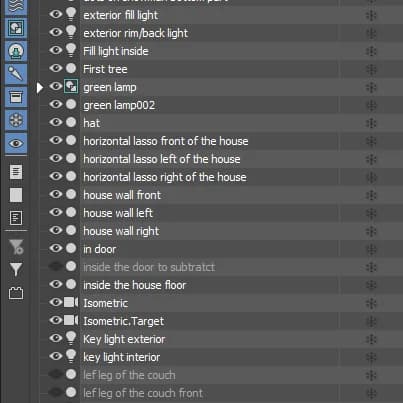Select the Fill light inside row
Image resolution: width=403 pixels, height=403 pixels.
[x=116, y=51]
